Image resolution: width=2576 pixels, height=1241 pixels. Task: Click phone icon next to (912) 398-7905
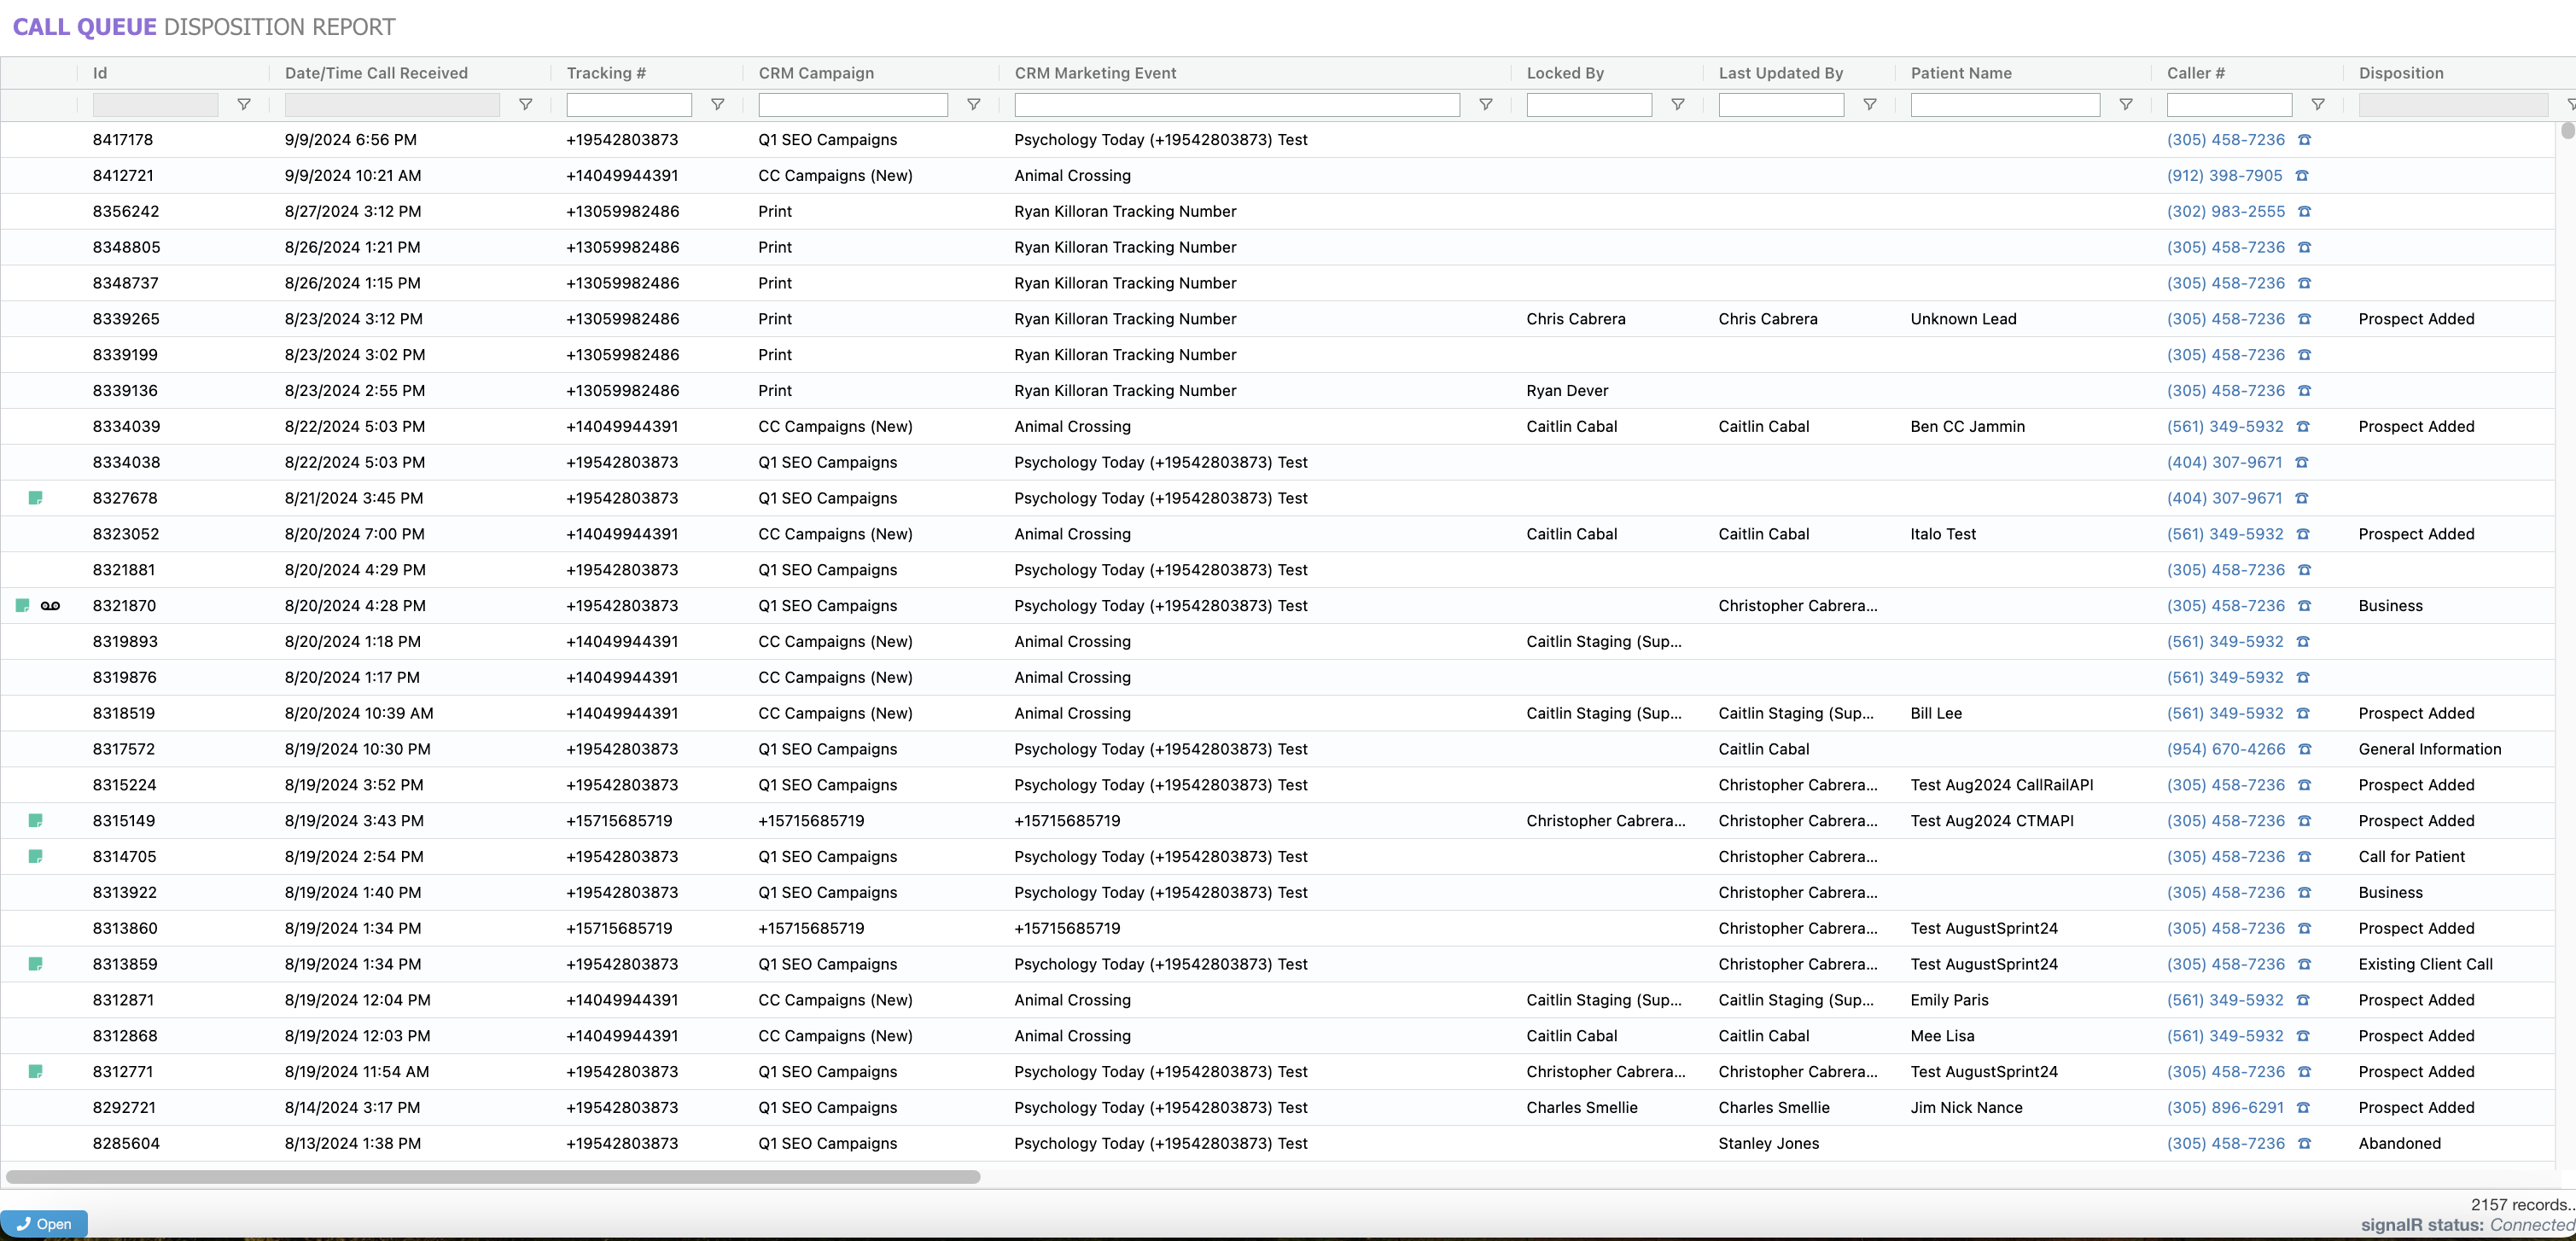point(2301,176)
